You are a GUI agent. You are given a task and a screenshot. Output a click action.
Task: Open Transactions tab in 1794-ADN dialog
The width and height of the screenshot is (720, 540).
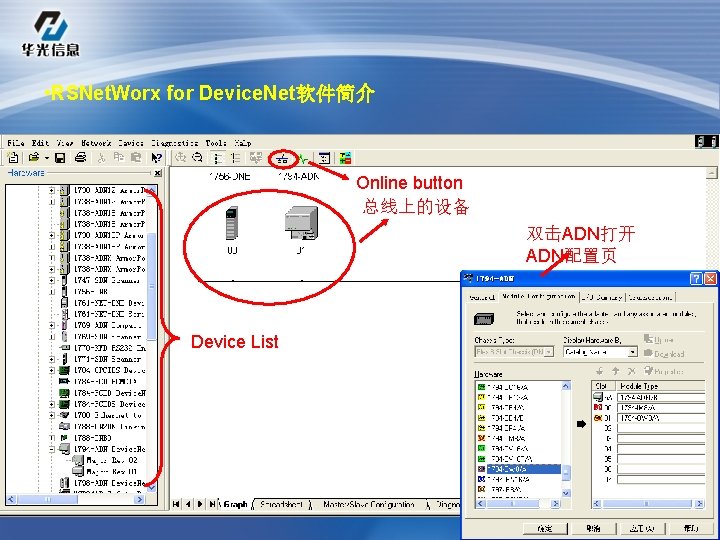point(650,297)
